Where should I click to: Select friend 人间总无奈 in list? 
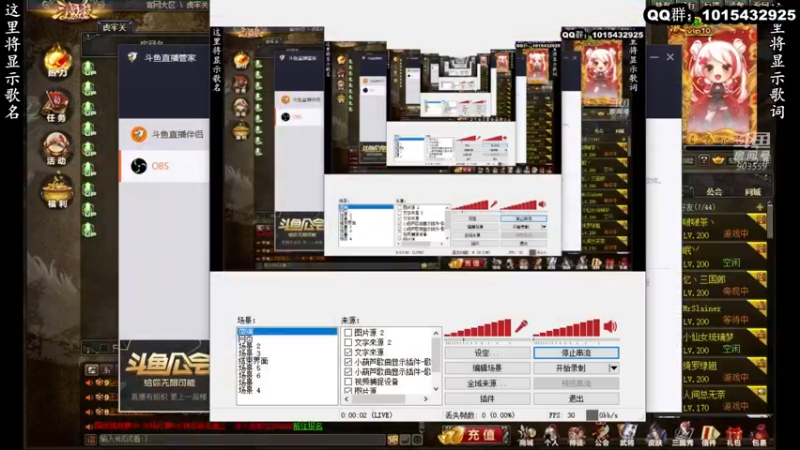coord(724,401)
